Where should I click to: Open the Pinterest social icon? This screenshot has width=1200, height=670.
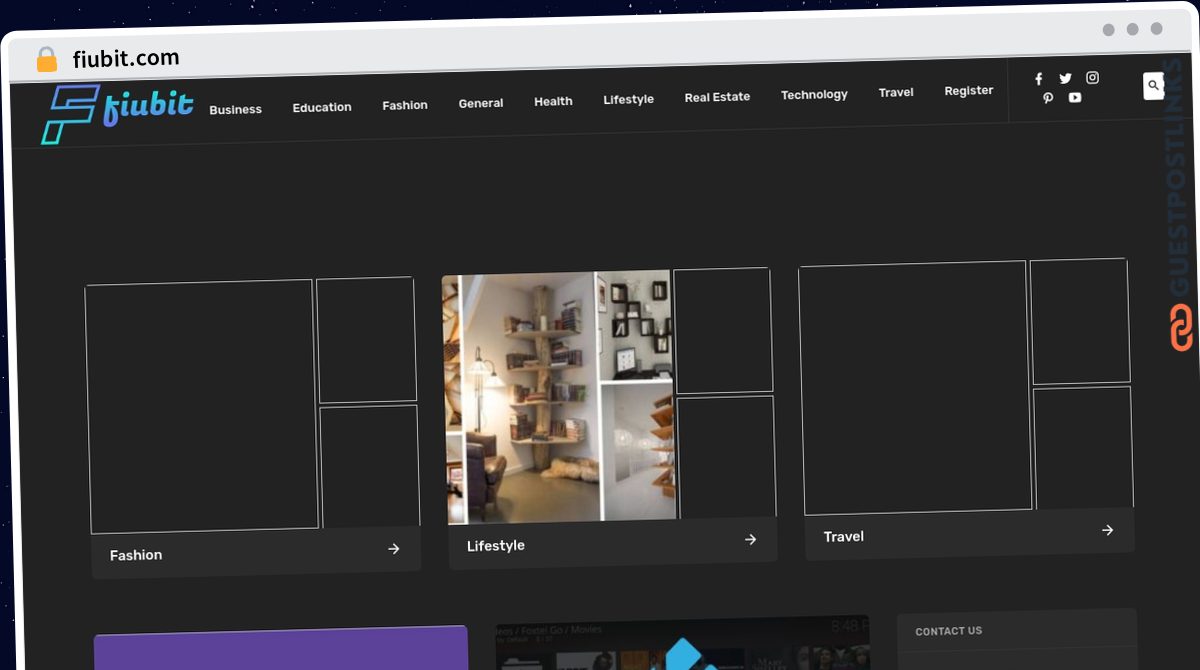tap(1047, 98)
